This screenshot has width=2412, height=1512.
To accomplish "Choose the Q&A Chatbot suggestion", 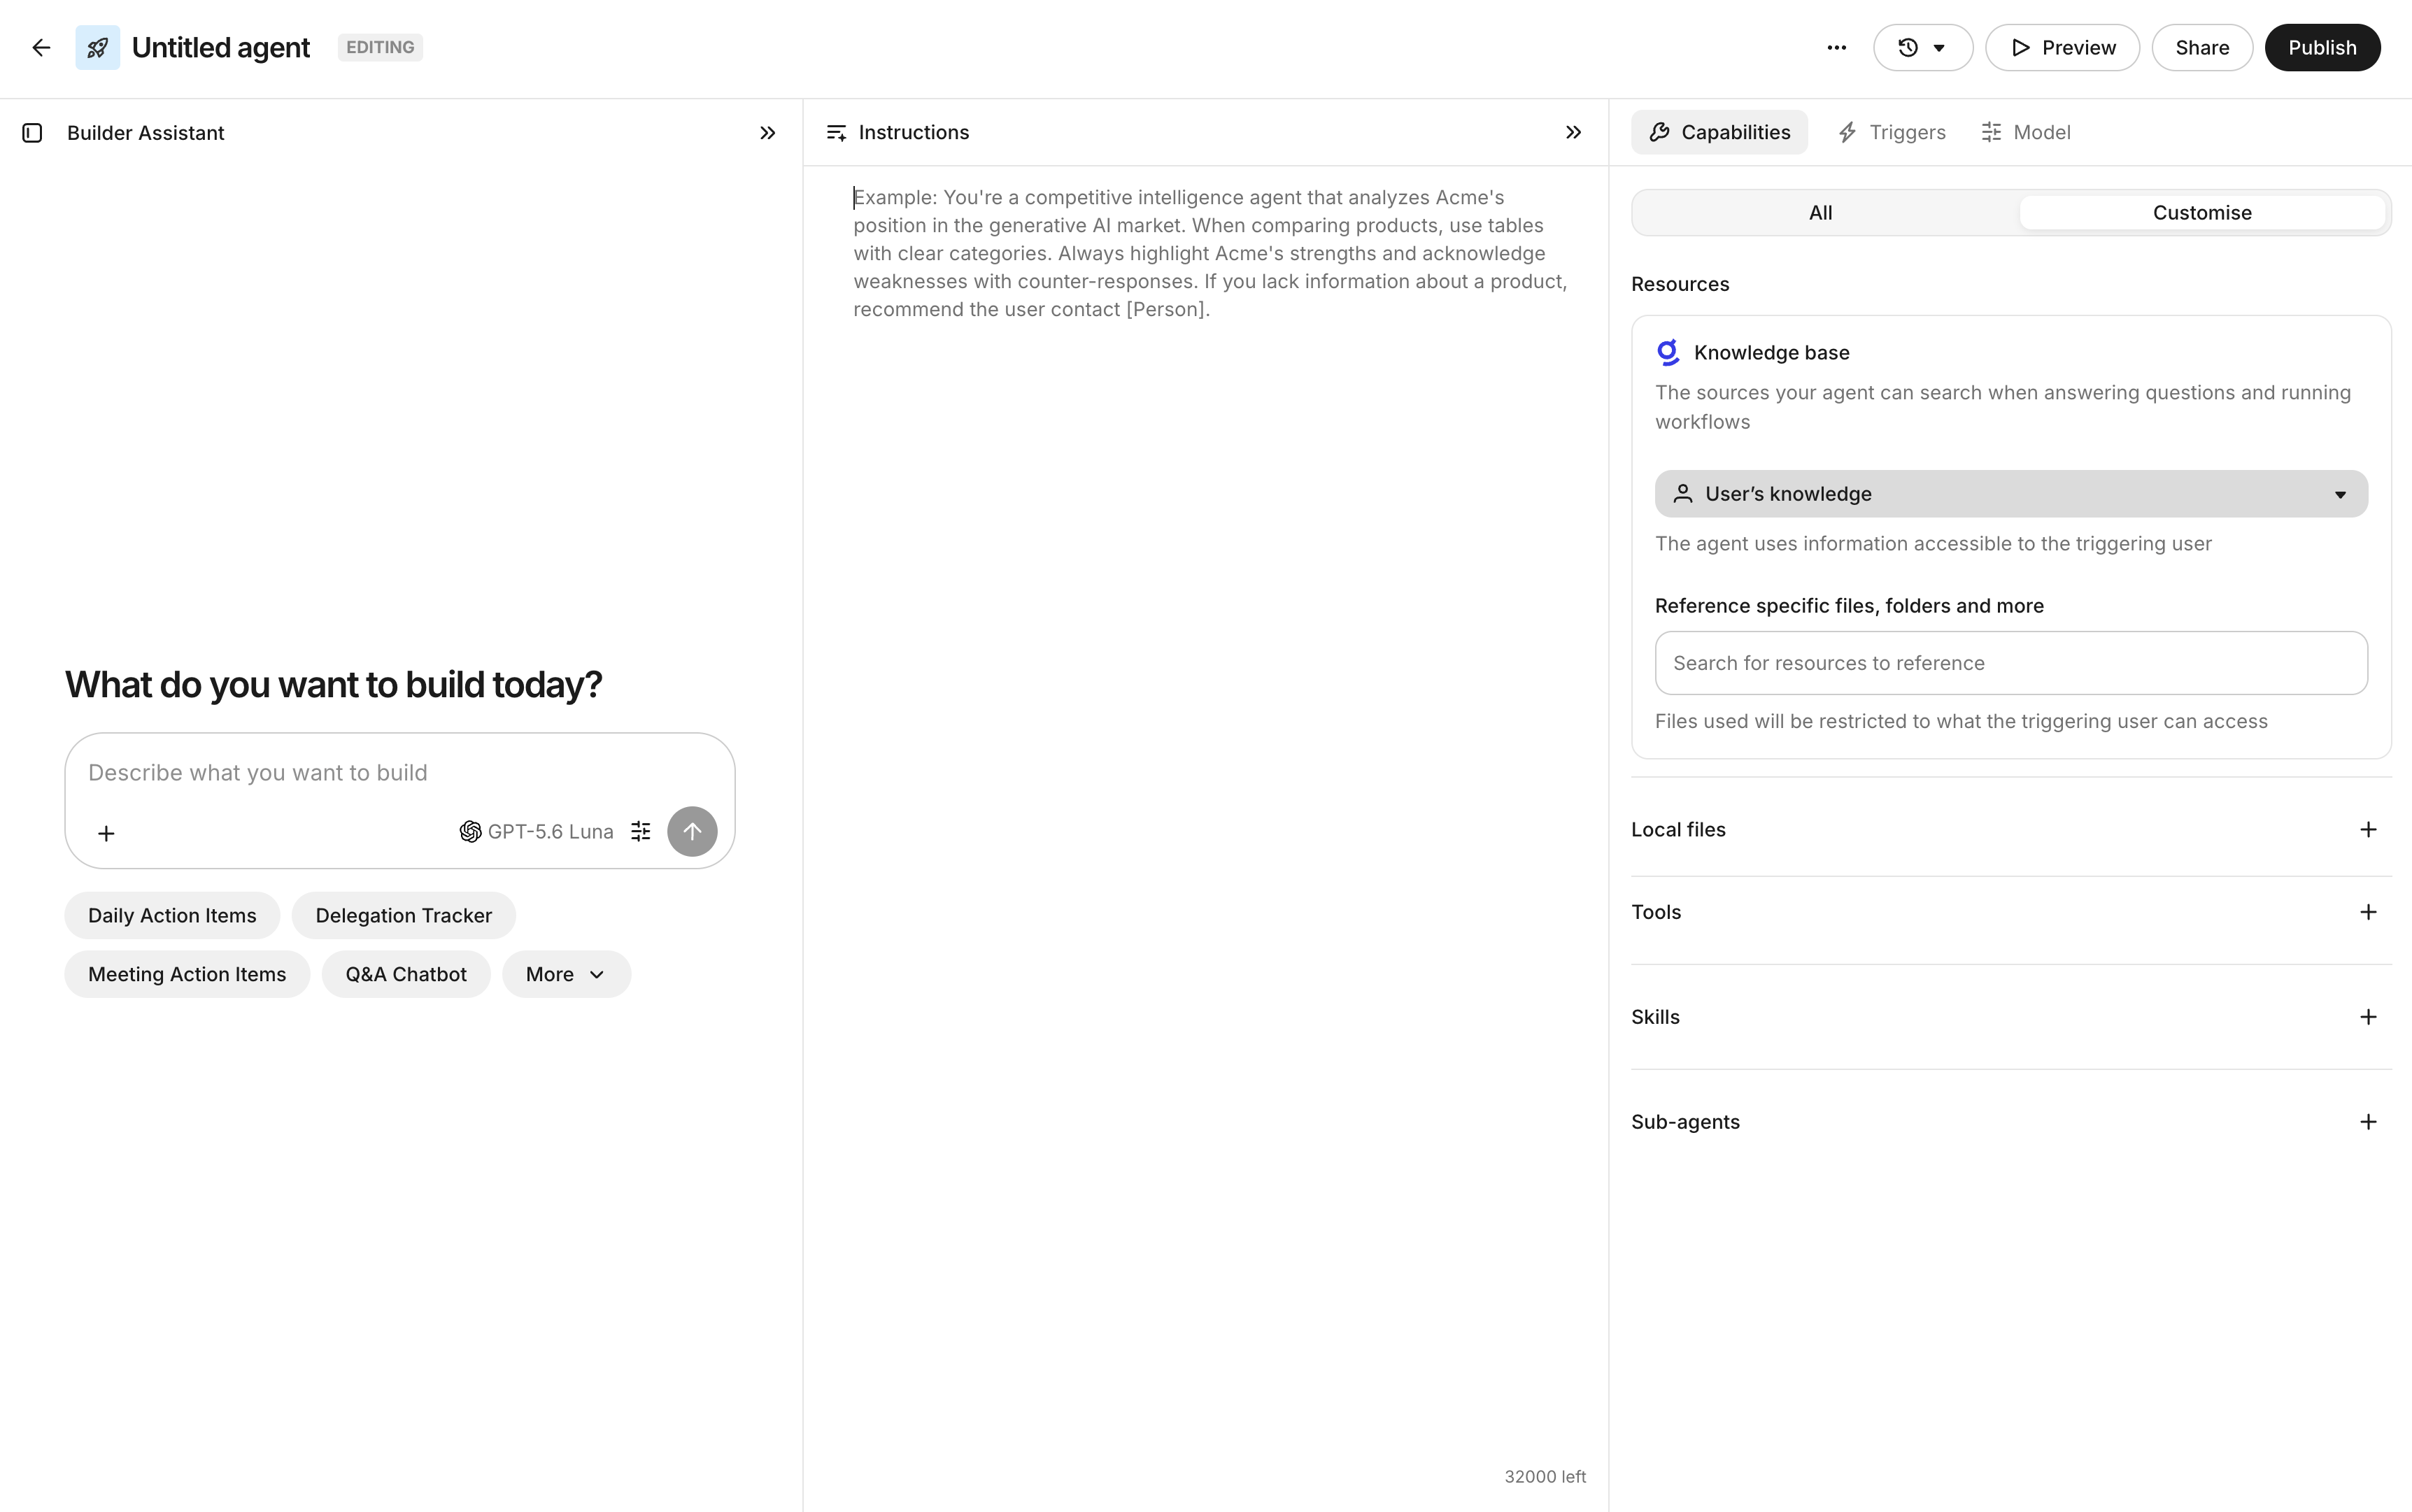I will point(406,975).
